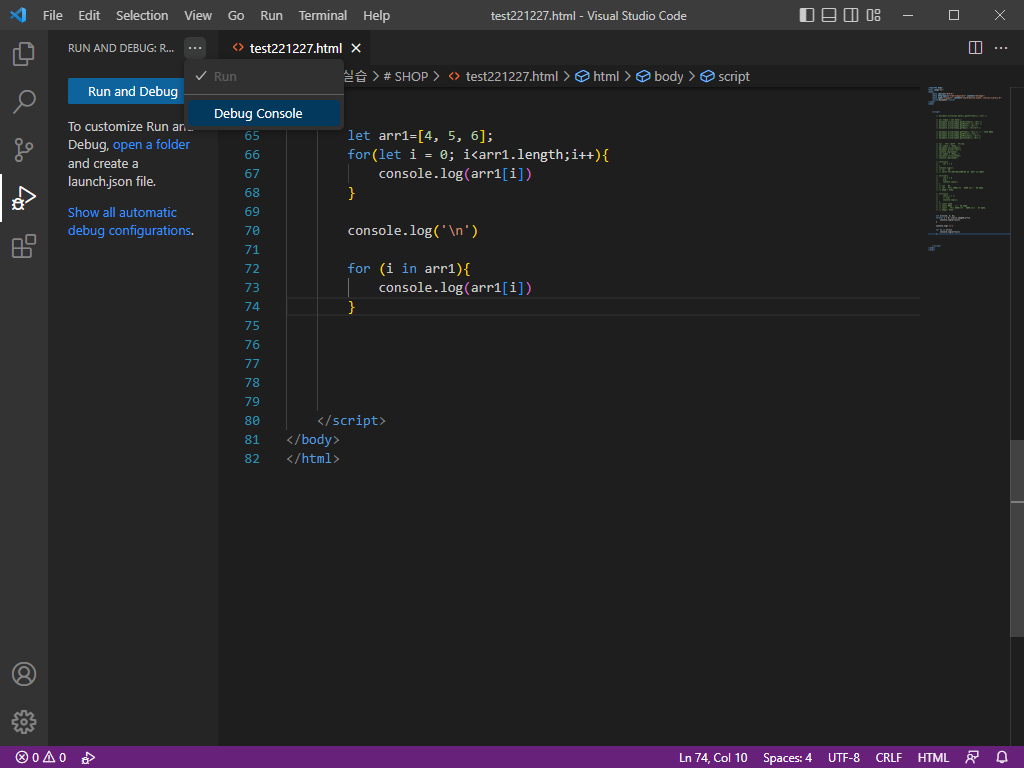The height and width of the screenshot is (768, 1024).
Task: Click the debug start icon in status bar
Action: [x=88, y=758]
